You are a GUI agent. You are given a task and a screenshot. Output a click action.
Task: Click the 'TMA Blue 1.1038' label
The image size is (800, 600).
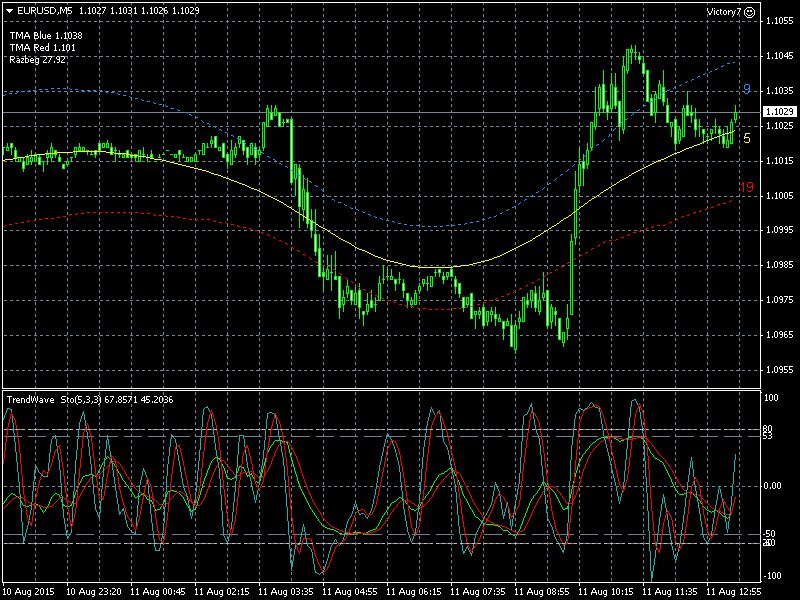click(46, 36)
